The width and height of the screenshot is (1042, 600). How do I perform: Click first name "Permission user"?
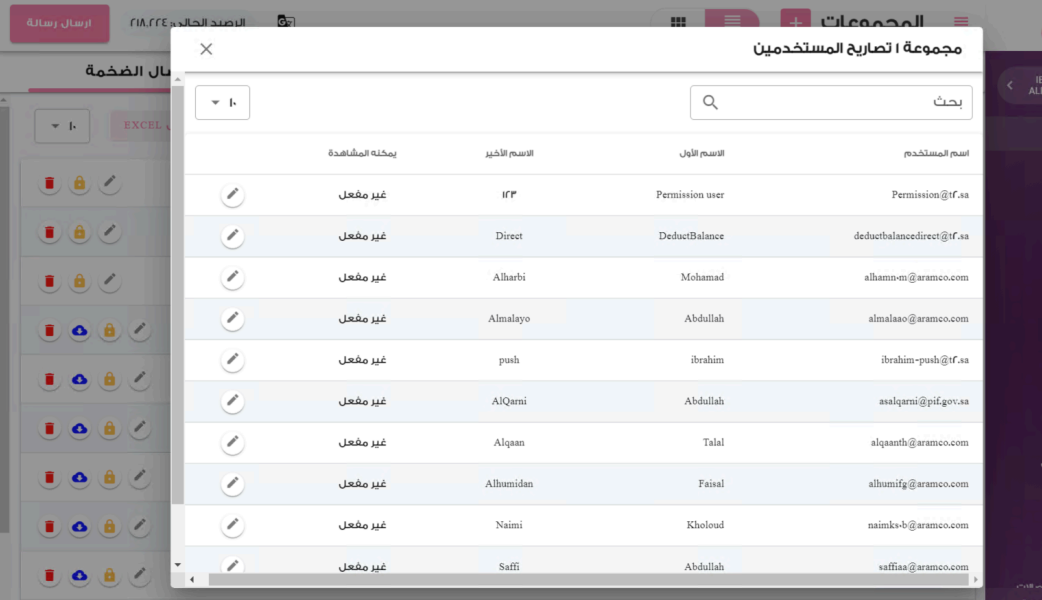[x=690, y=195]
